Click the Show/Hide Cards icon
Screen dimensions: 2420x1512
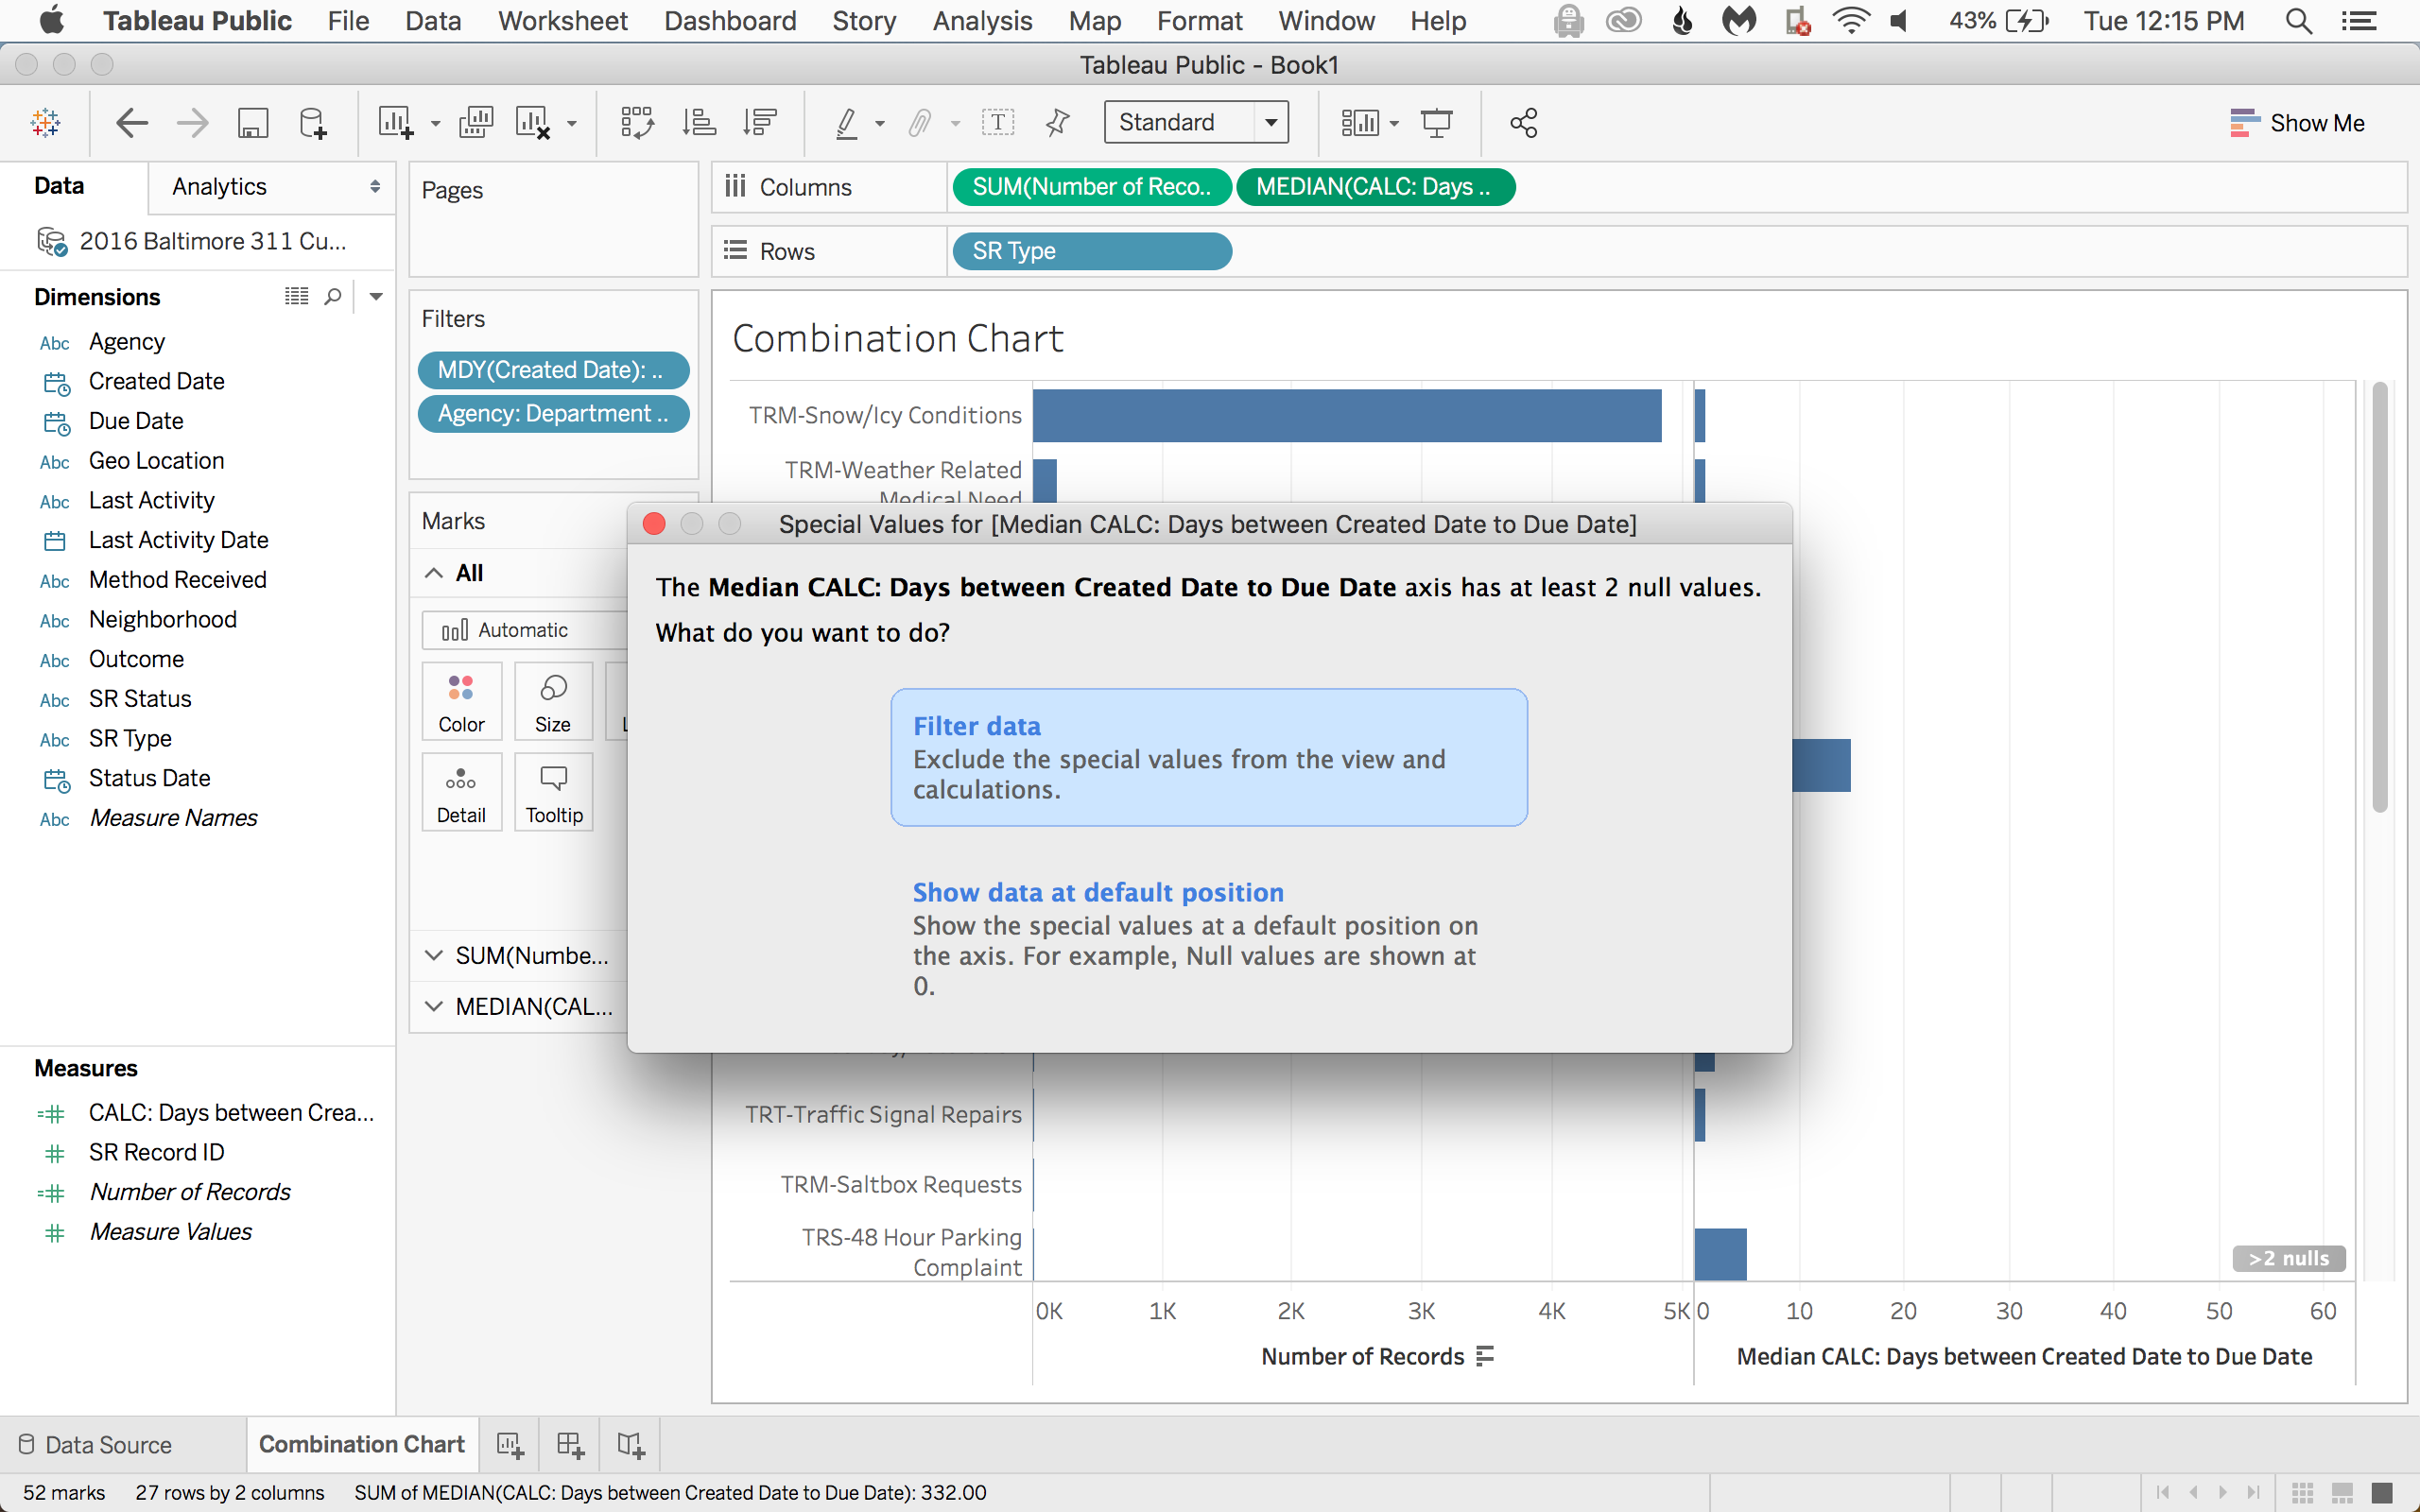(1360, 123)
